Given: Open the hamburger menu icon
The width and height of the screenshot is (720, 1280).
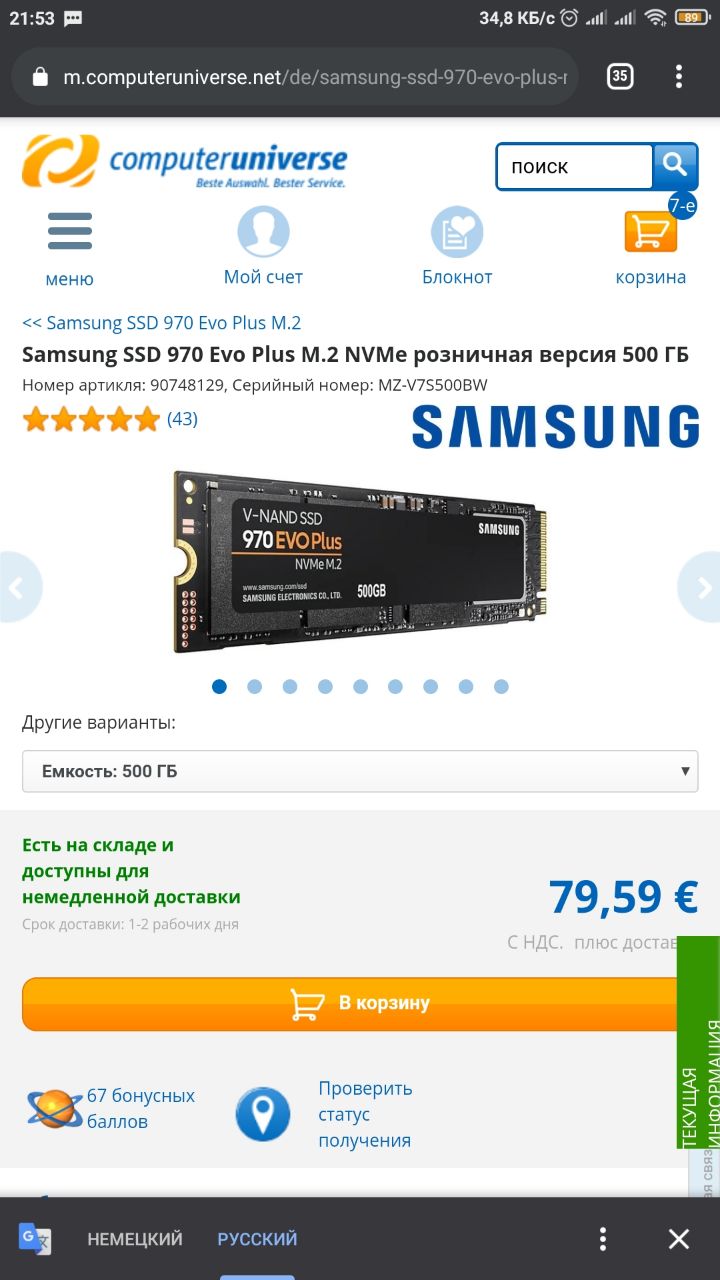Looking at the screenshot, I should [x=69, y=232].
